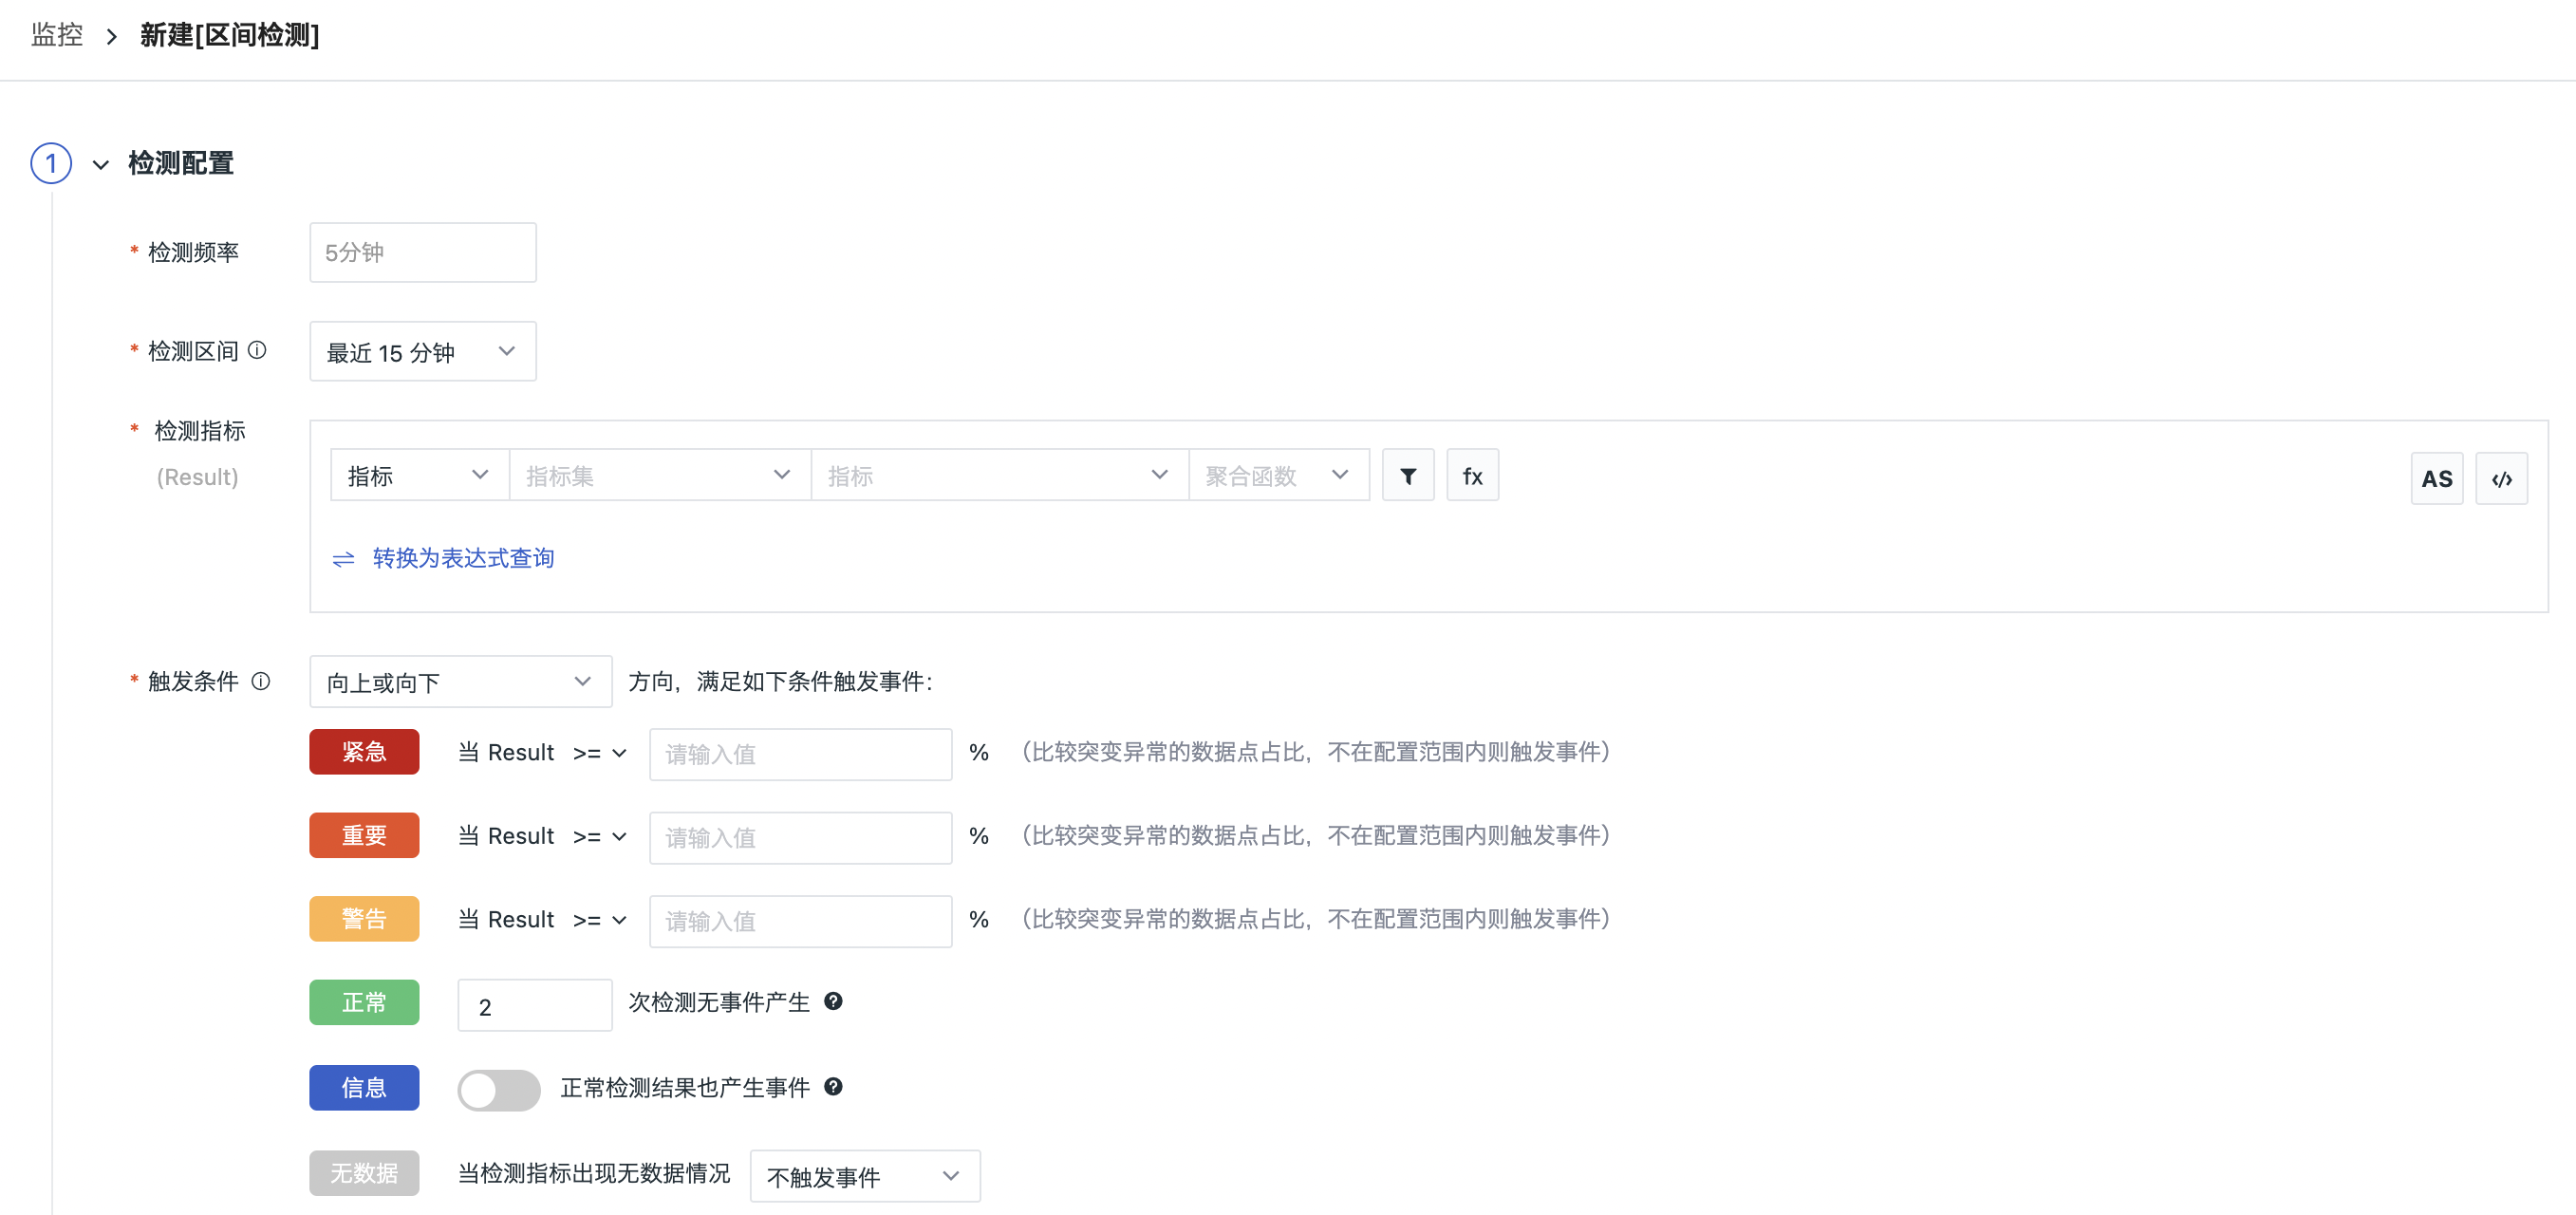Click 新建[区间检测] breadcrumb title
This screenshot has height=1215, width=2576.
pyautogui.click(x=229, y=35)
